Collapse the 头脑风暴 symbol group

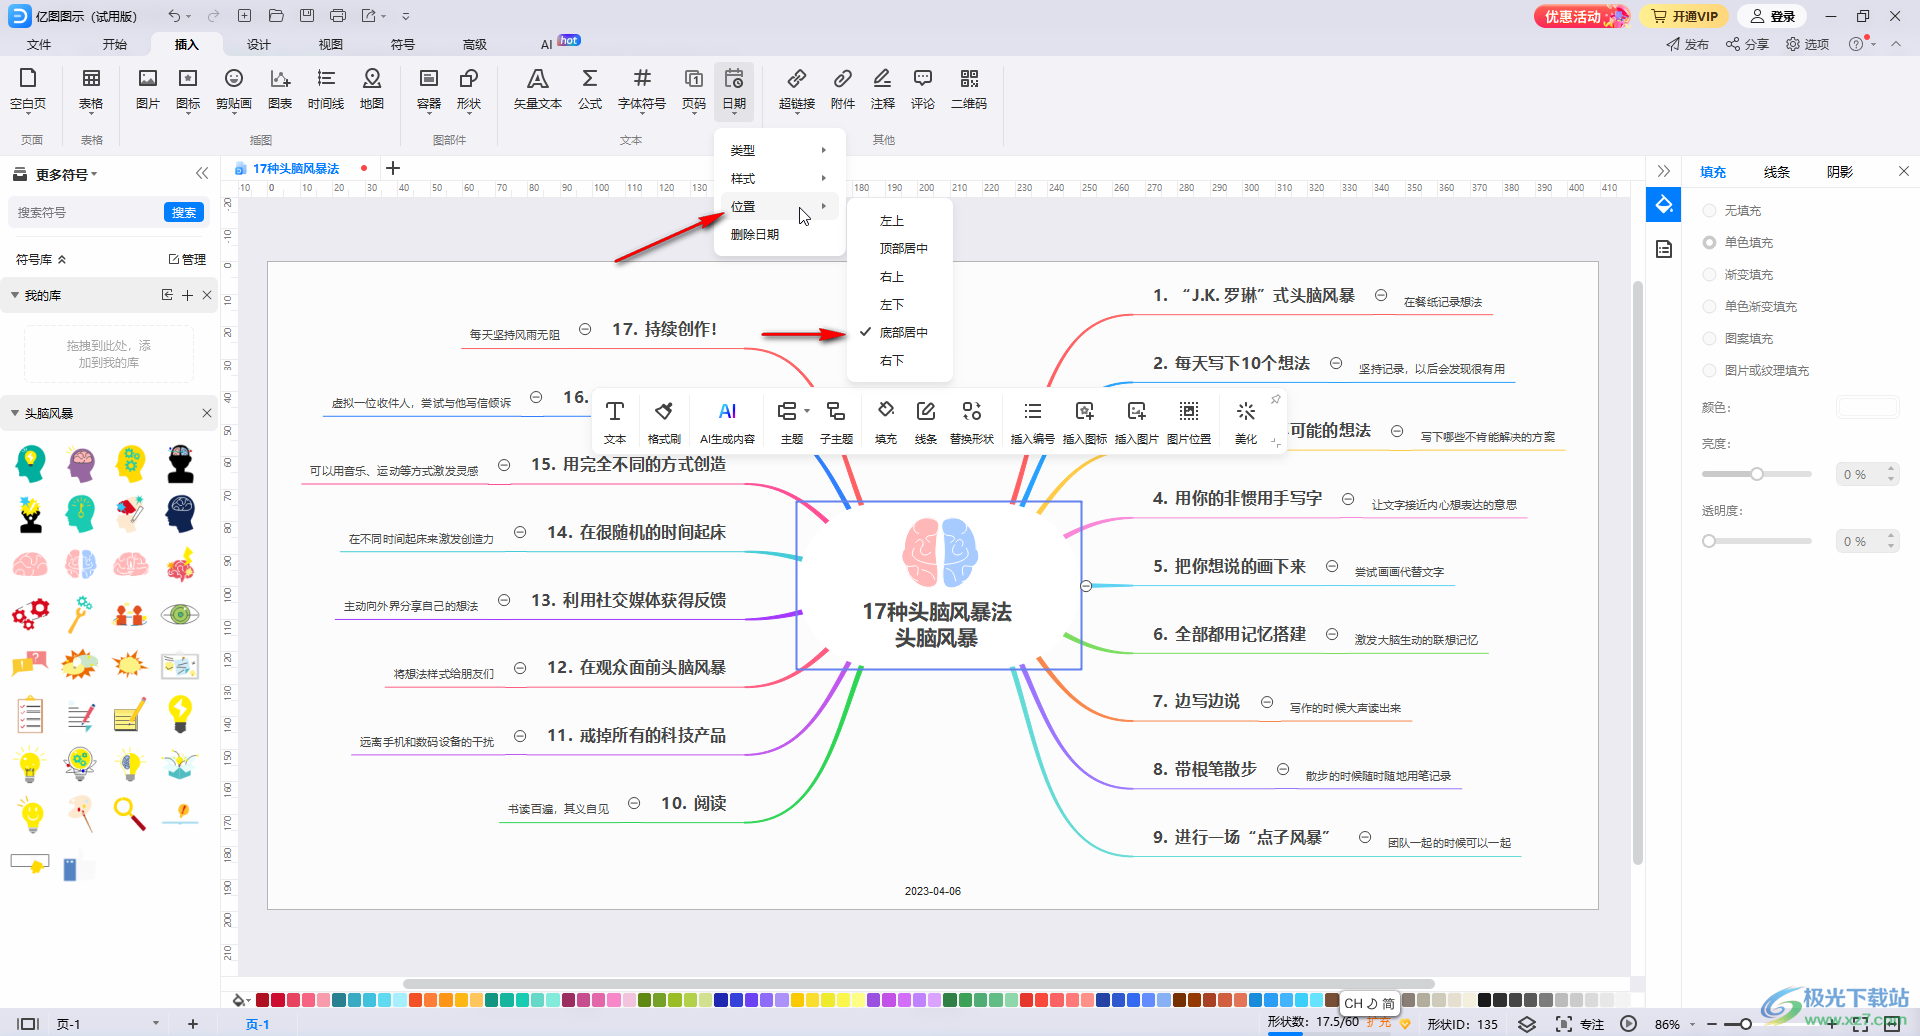tap(15, 413)
